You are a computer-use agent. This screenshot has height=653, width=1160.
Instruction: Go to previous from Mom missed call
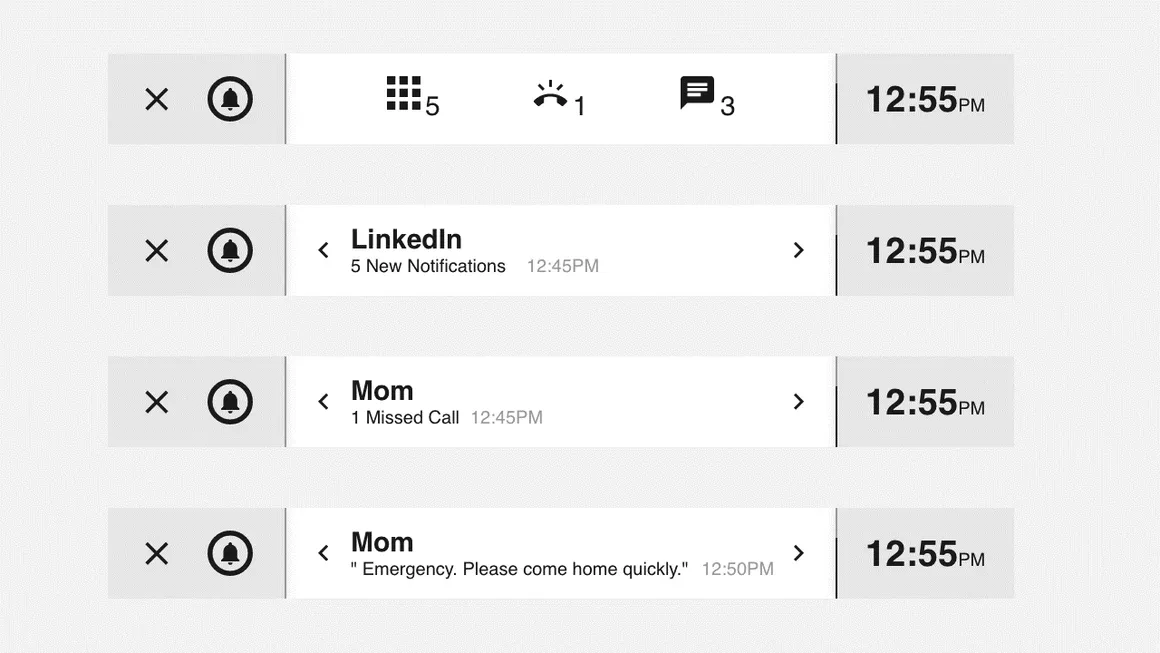click(x=323, y=402)
